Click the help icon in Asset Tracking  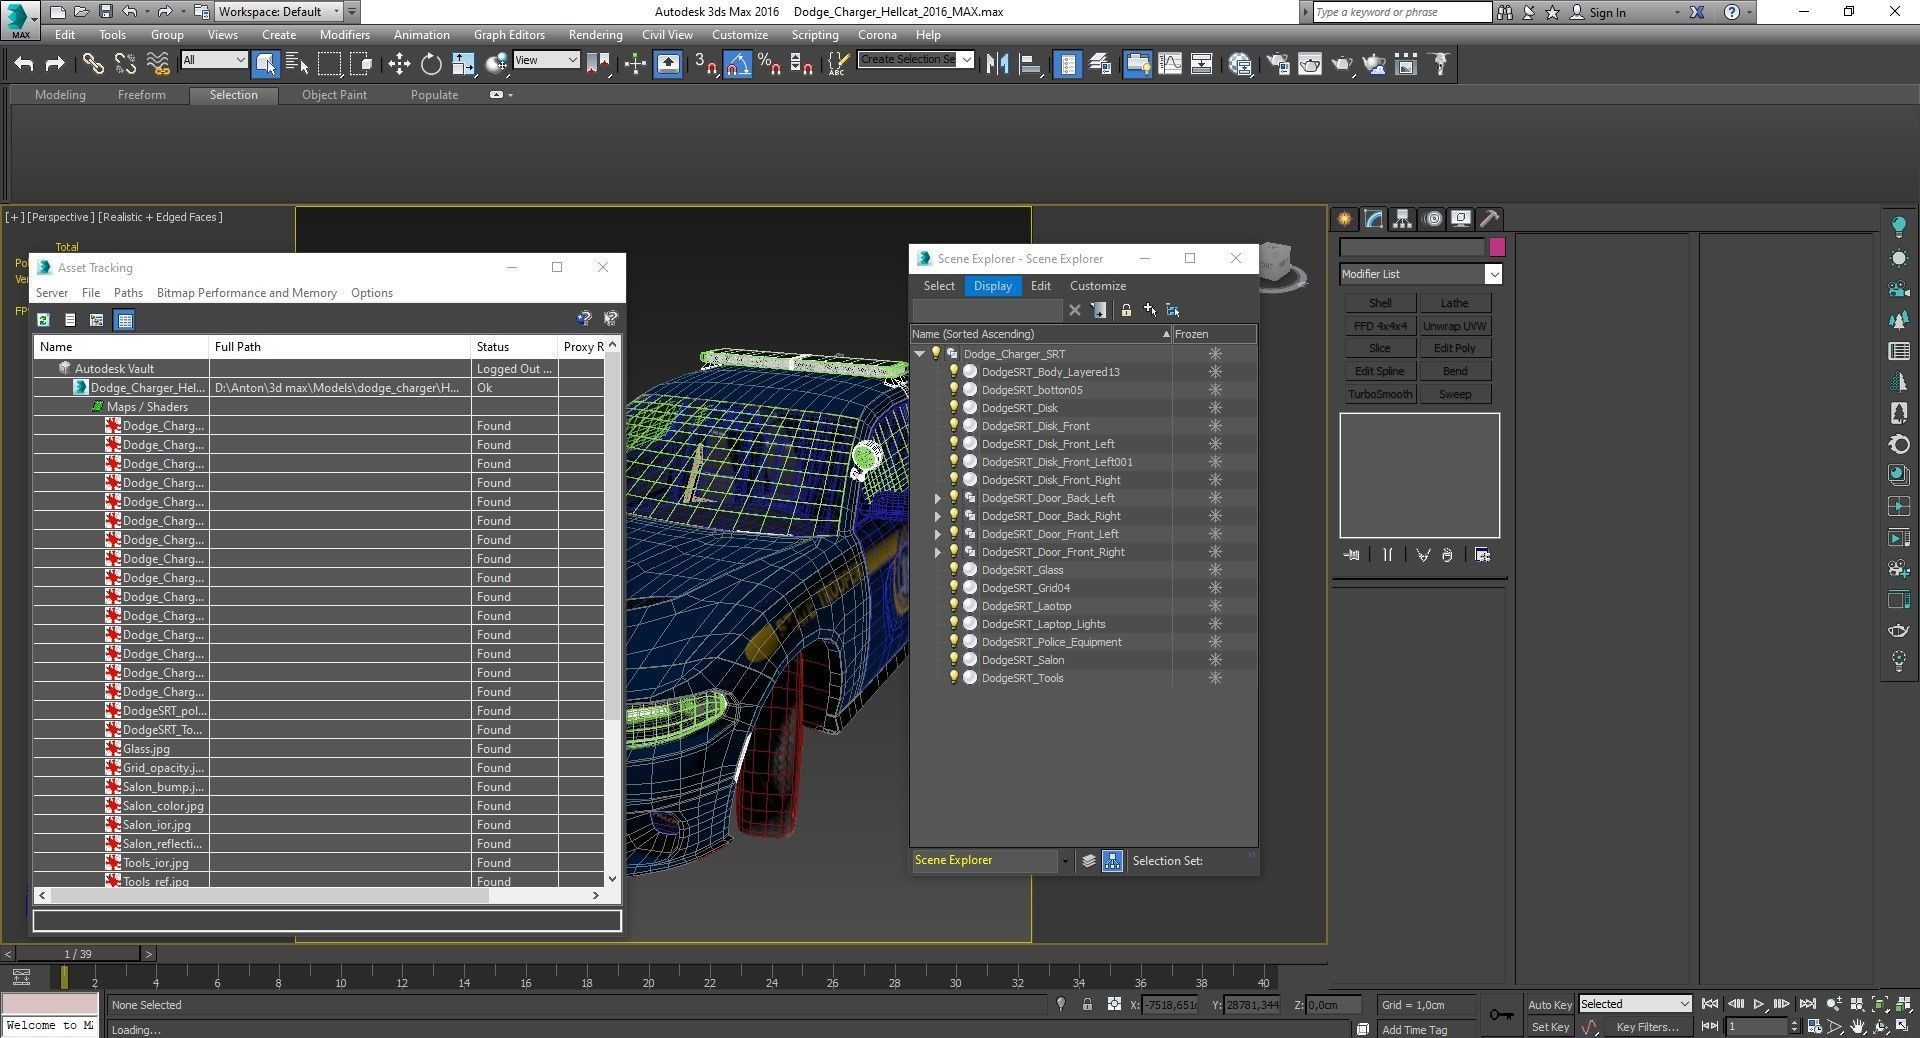point(584,319)
